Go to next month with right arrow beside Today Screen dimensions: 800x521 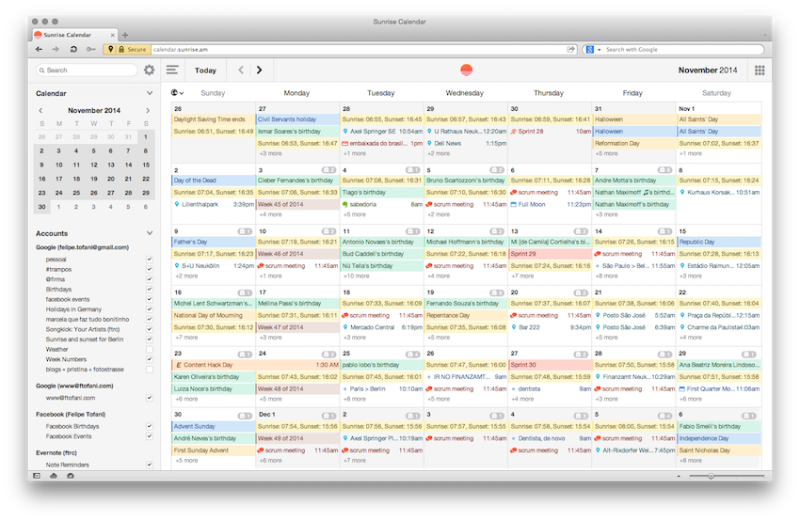click(259, 70)
